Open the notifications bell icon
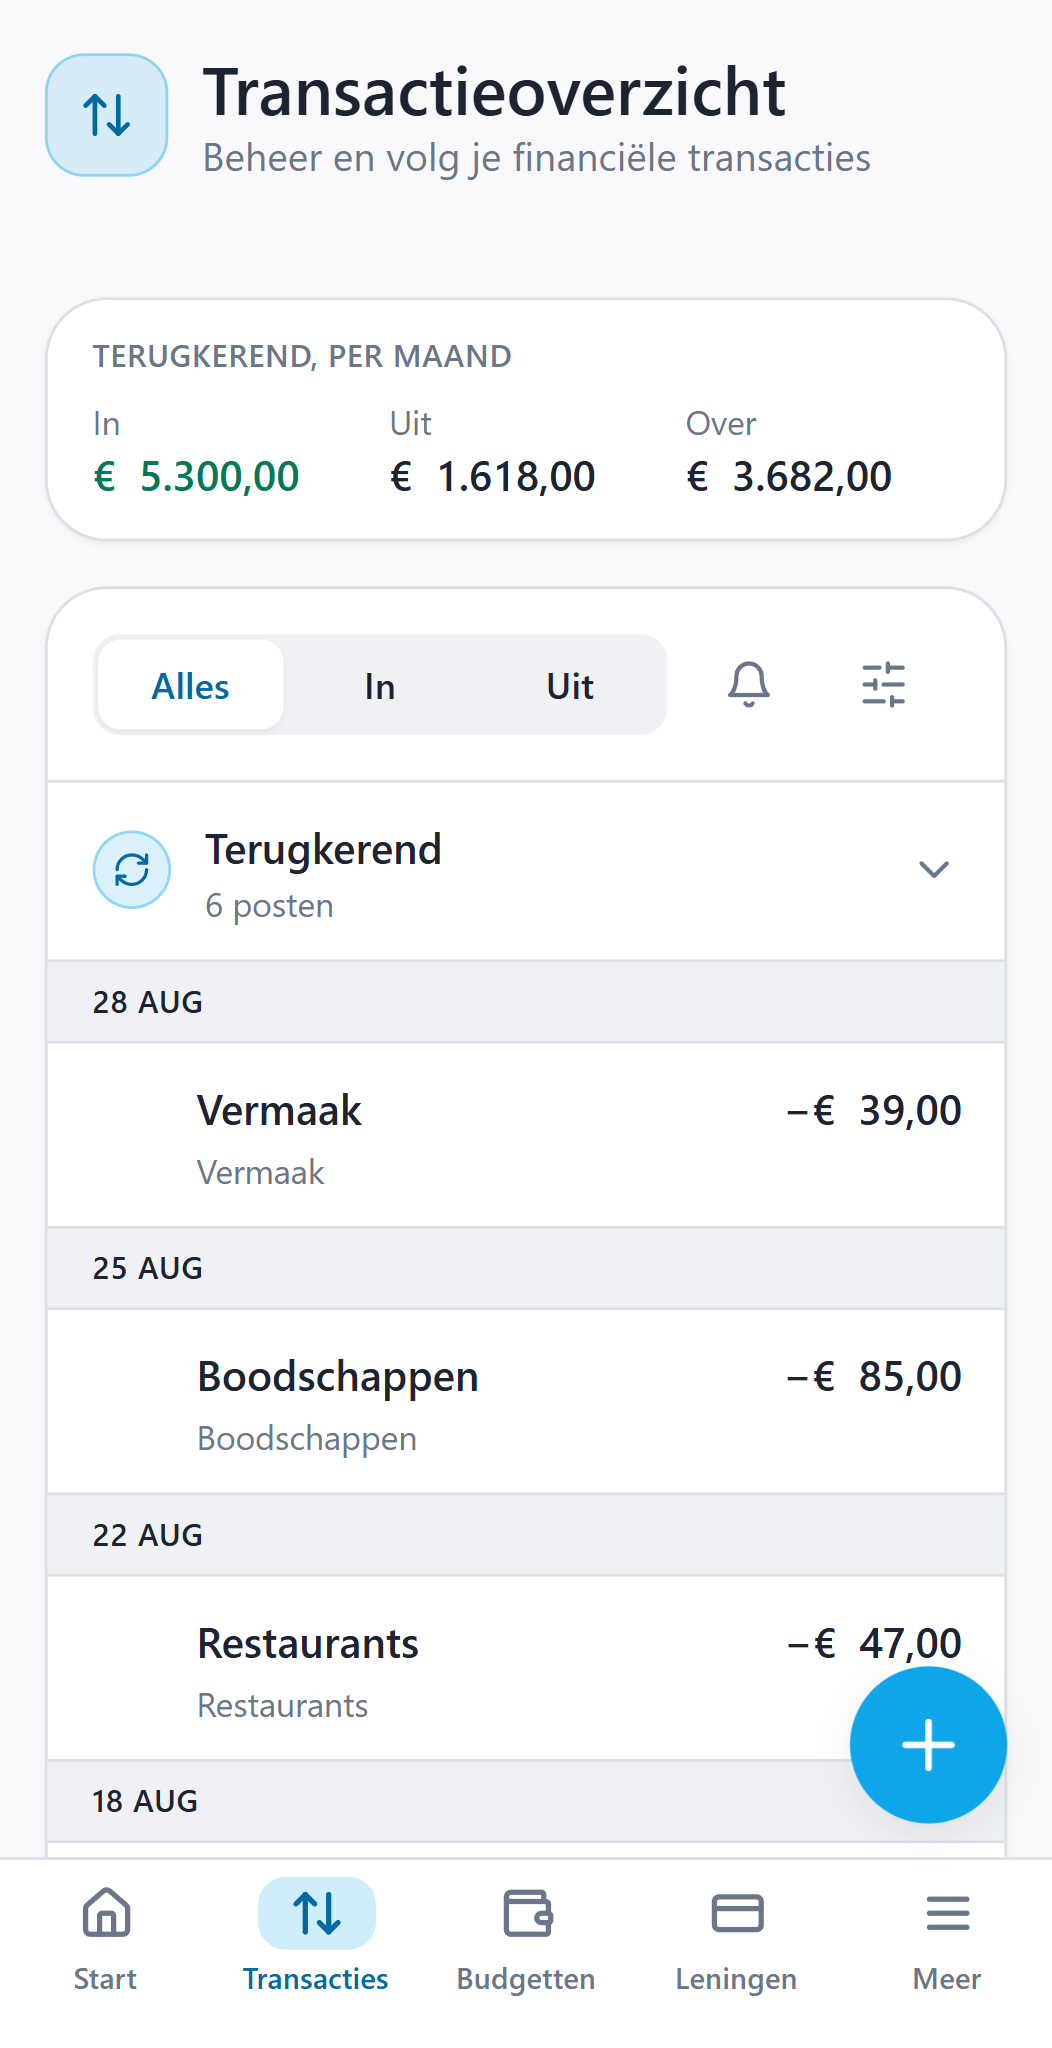 748,685
